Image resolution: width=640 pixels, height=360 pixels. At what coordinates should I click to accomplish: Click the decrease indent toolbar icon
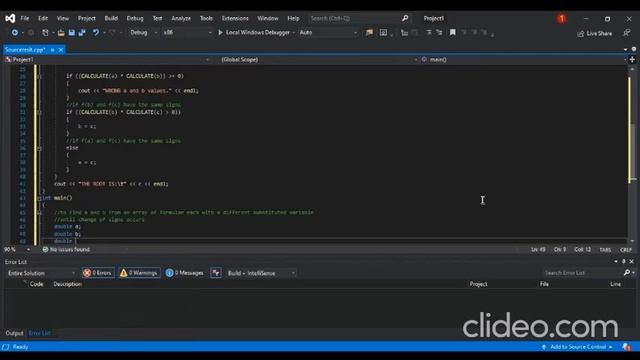click(404, 32)
